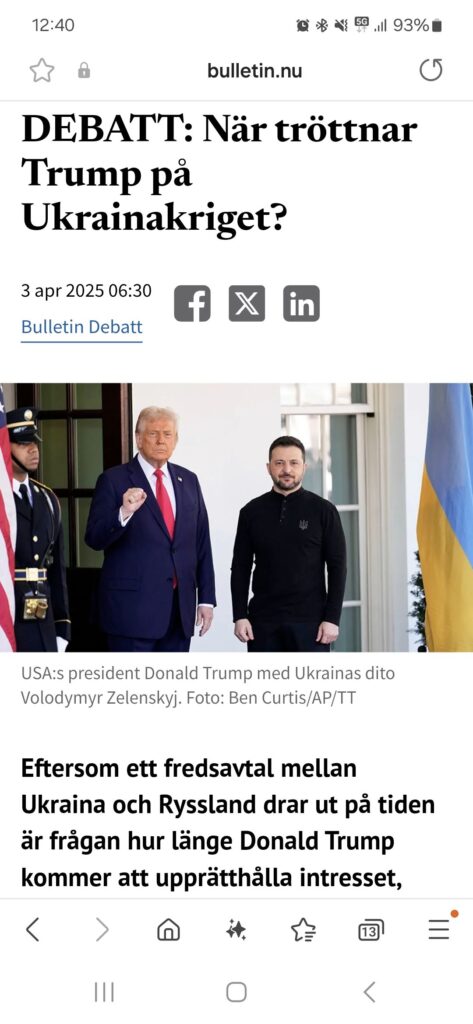The width and height of the screenshot is (473, 1024).
Task: Open the bookmarks list icon
Action: (303, 929)
